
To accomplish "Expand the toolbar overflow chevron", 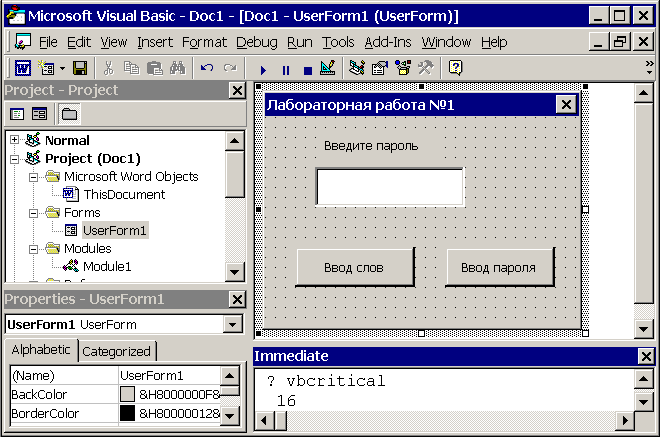I will [649, 67].
